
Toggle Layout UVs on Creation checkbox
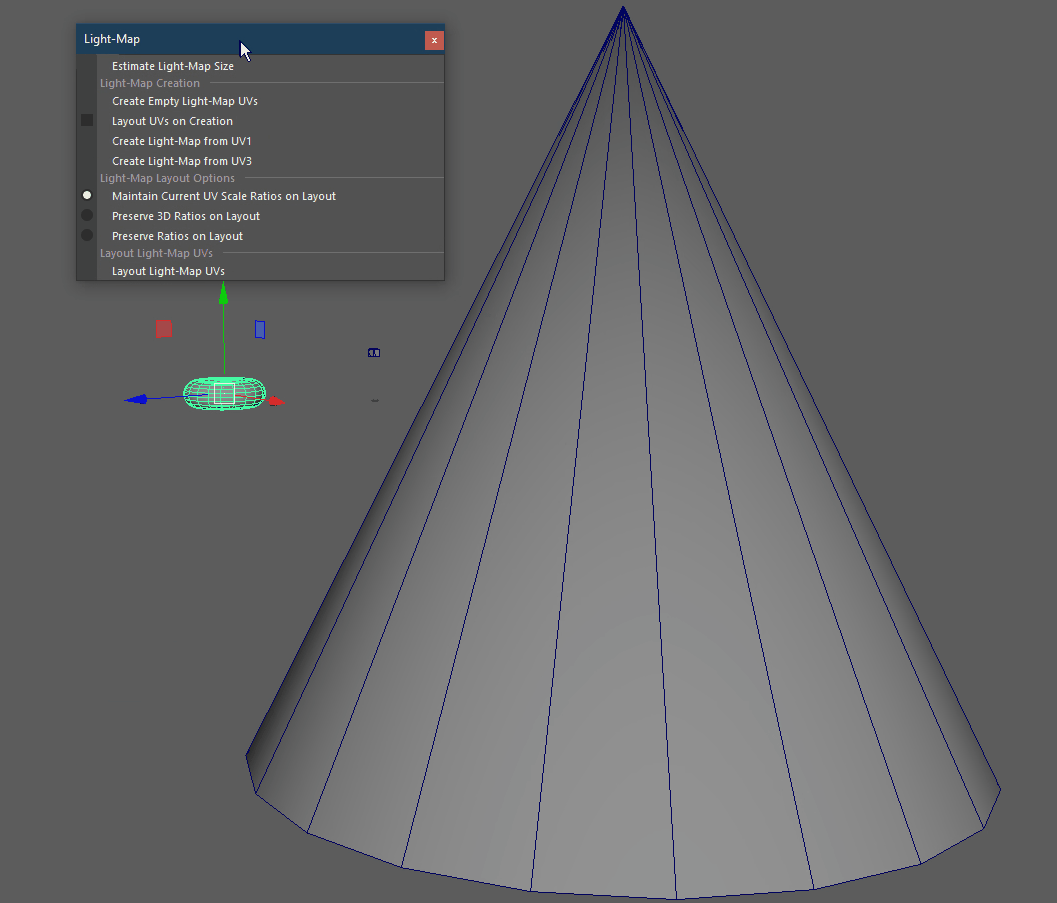(x=87, y=121)
